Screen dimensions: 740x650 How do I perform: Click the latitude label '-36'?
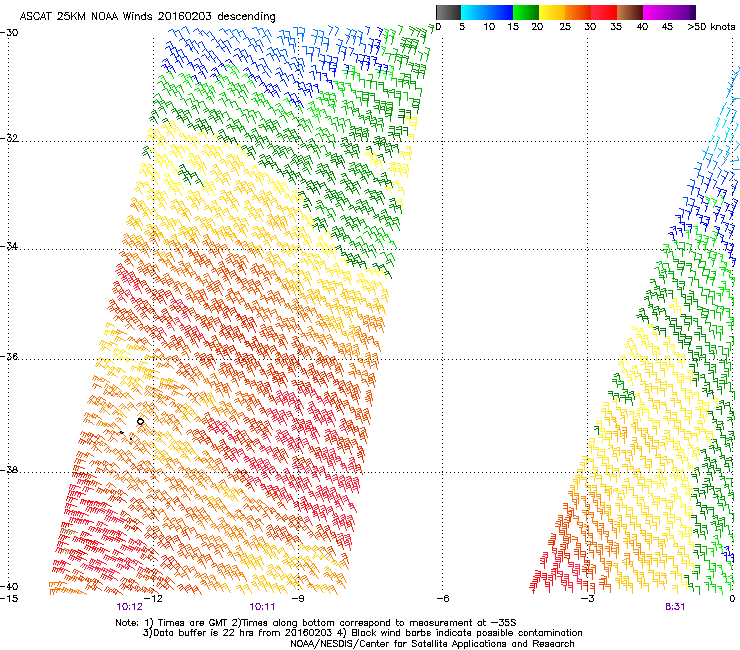(9, 356)
